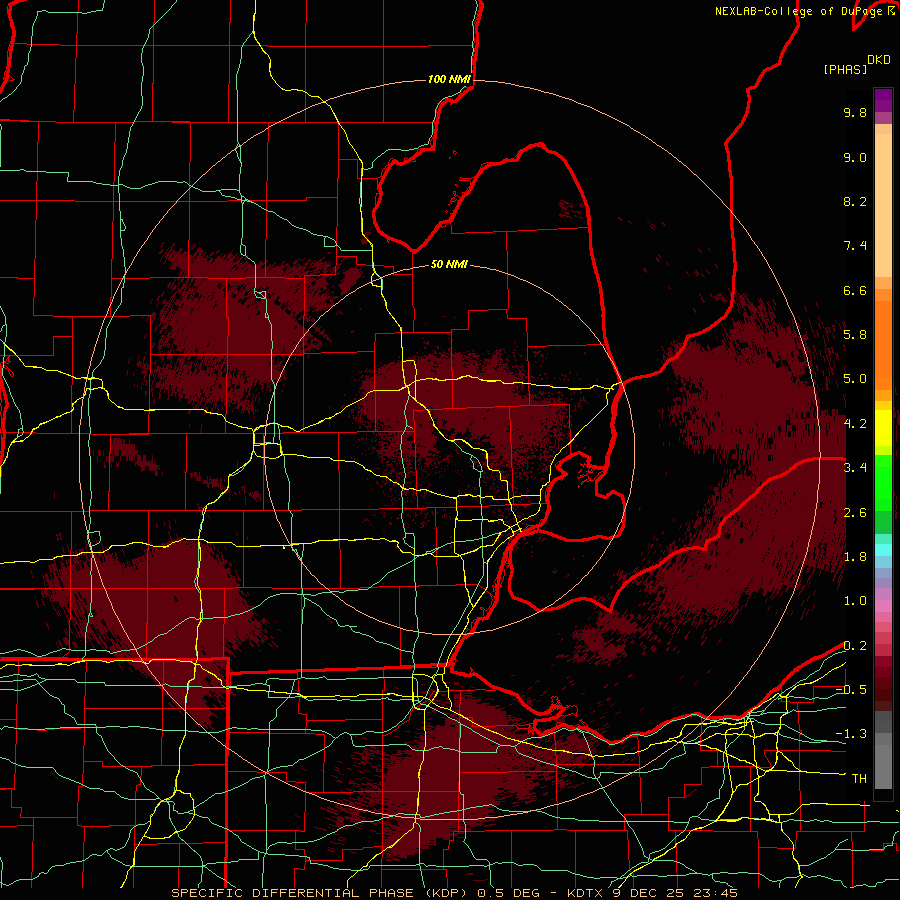This screenshot has width=900, height=900.
Task: Click the light peach segment of the color bar
Action: coord(883,205)
